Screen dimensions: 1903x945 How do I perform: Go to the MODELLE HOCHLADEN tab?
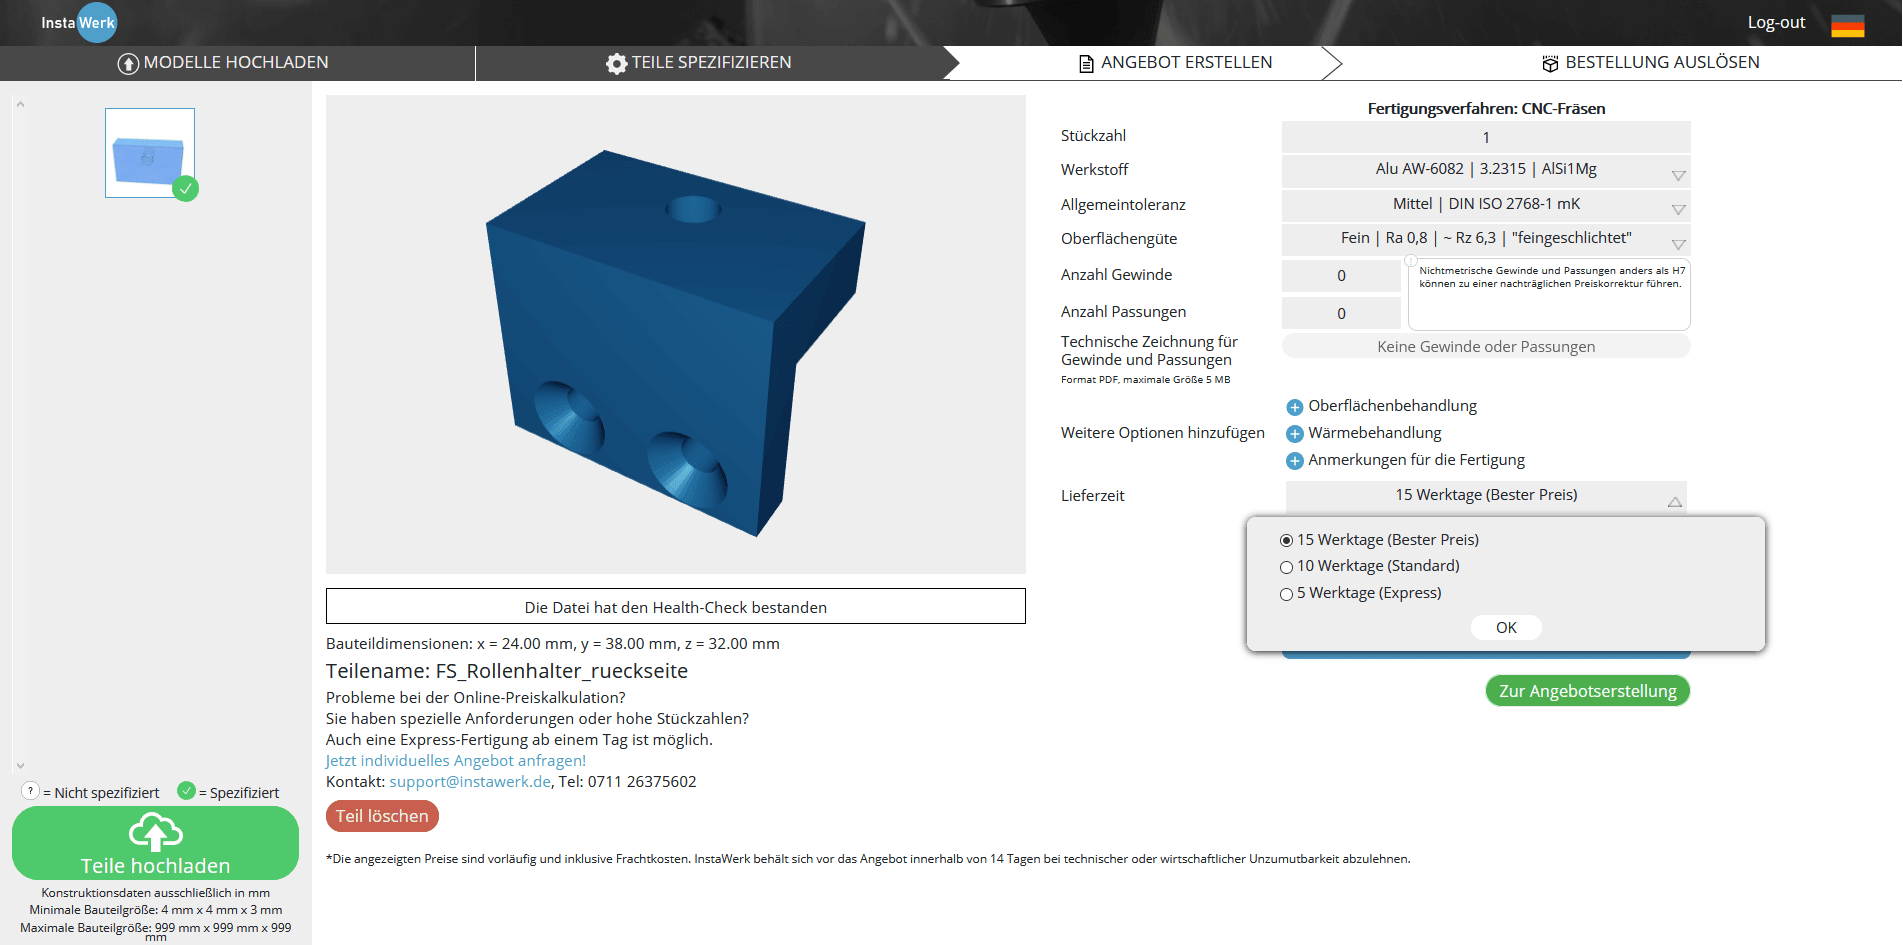coord(236,62)
